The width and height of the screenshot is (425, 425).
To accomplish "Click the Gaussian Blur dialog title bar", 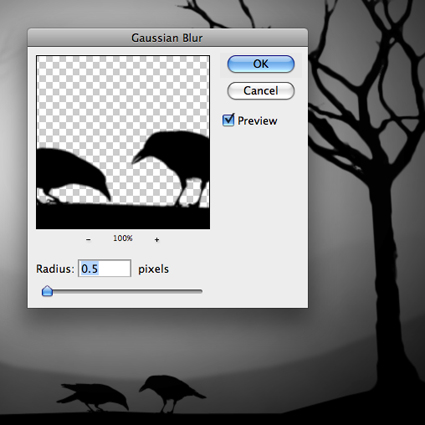I will (167, 38).
